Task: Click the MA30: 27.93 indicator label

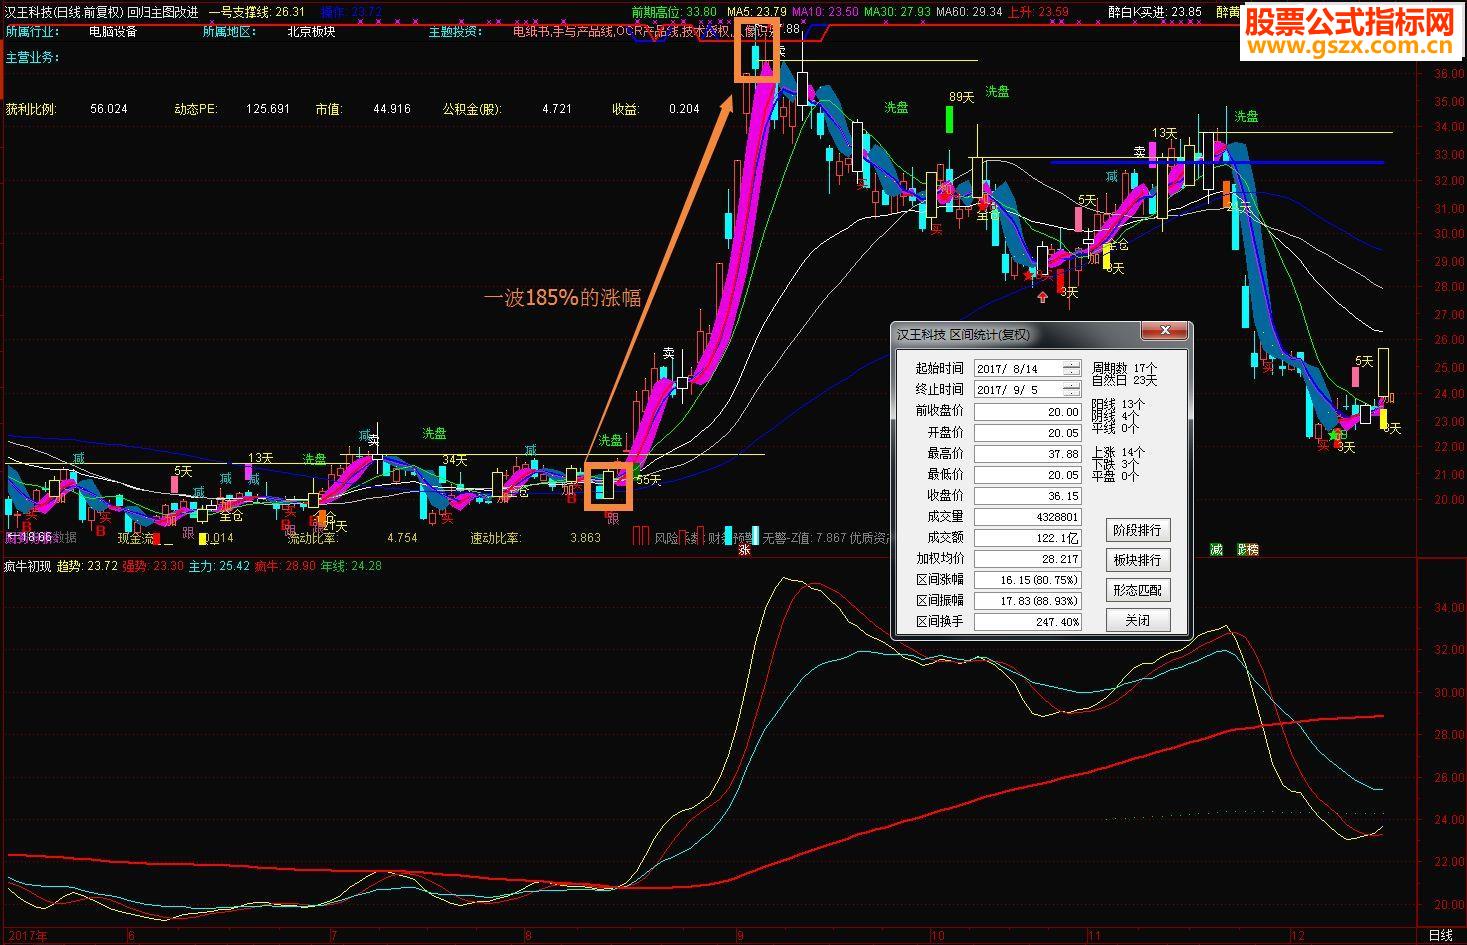Action: click(897, 12)
